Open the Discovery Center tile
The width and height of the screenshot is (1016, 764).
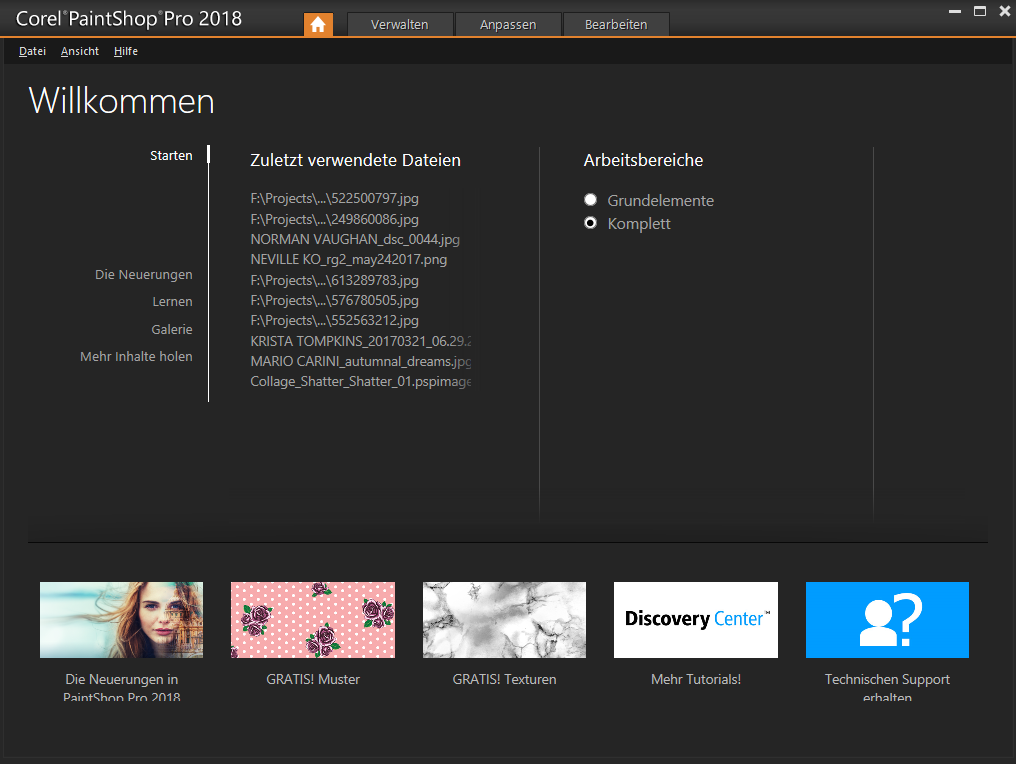click(x=696, y=620)
